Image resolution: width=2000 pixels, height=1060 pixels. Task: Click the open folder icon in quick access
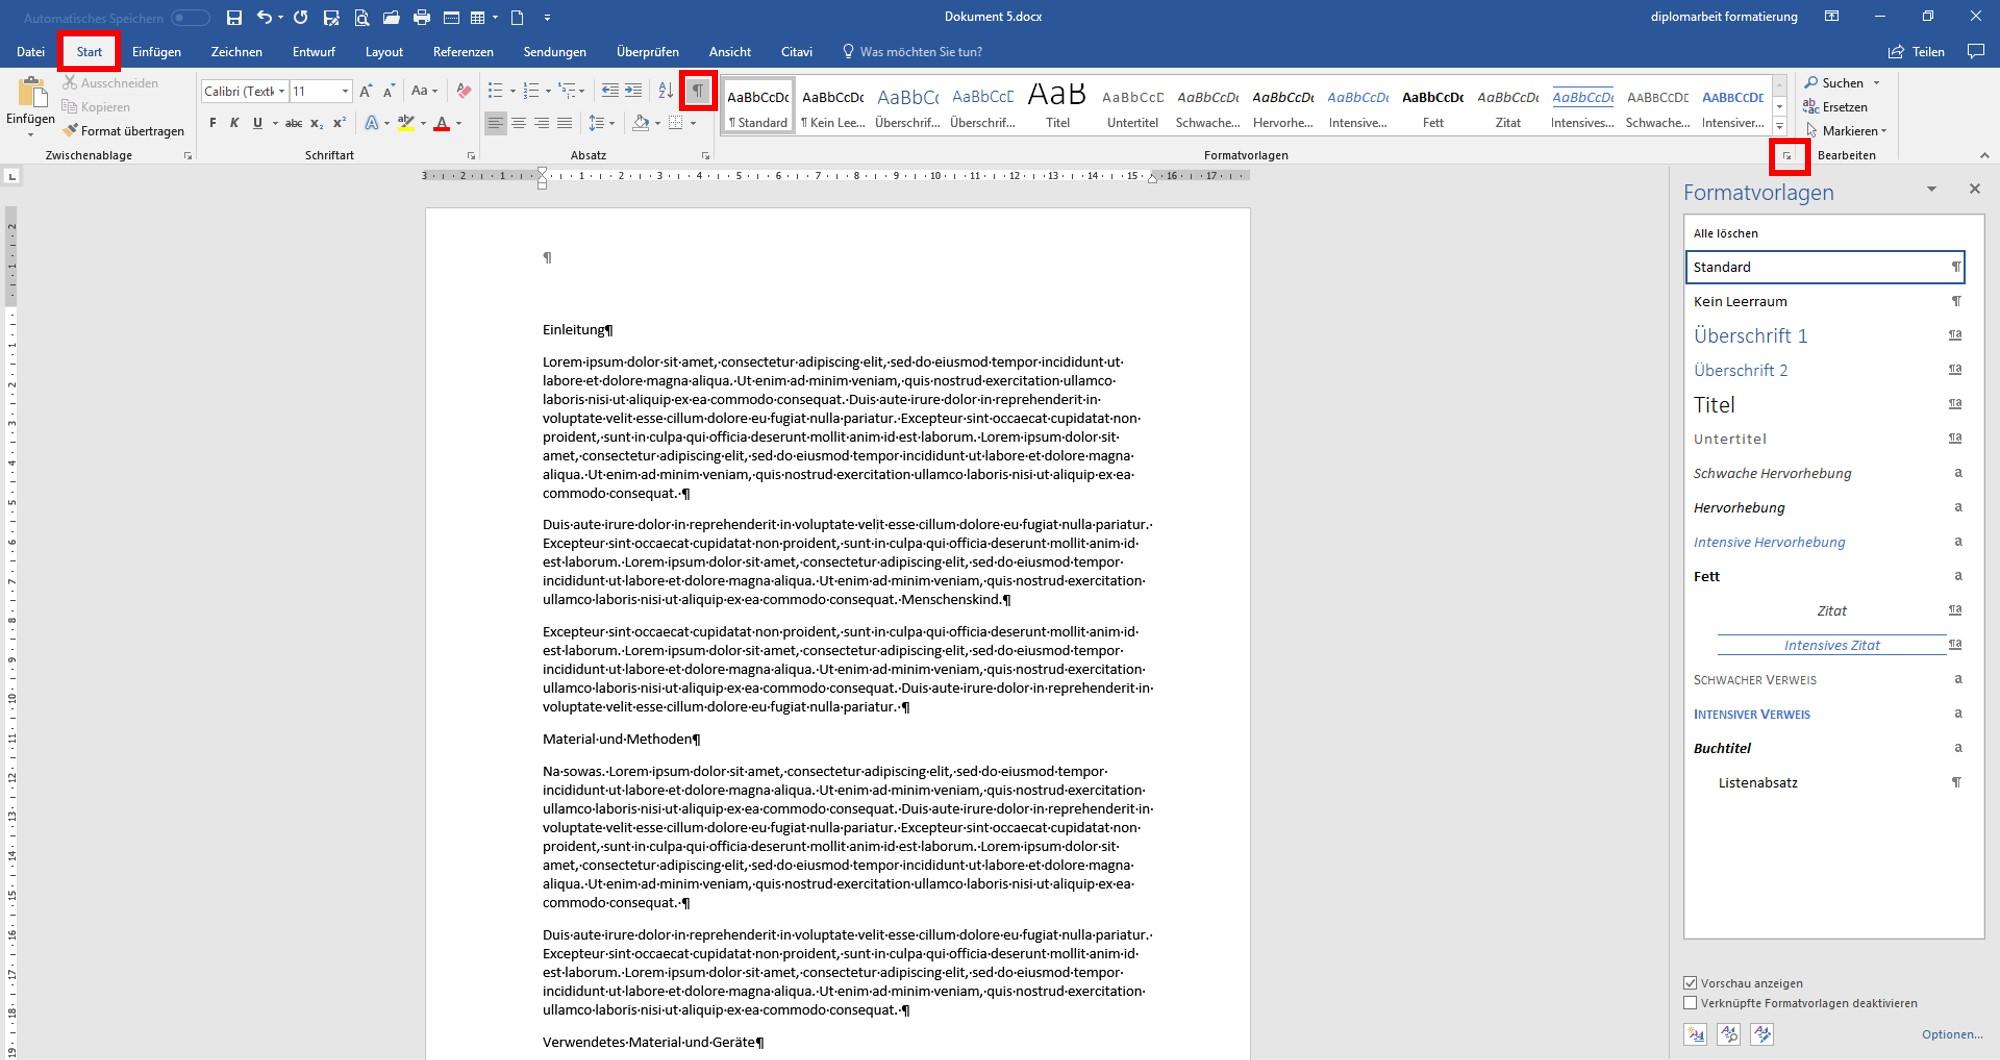pos(391,17)
